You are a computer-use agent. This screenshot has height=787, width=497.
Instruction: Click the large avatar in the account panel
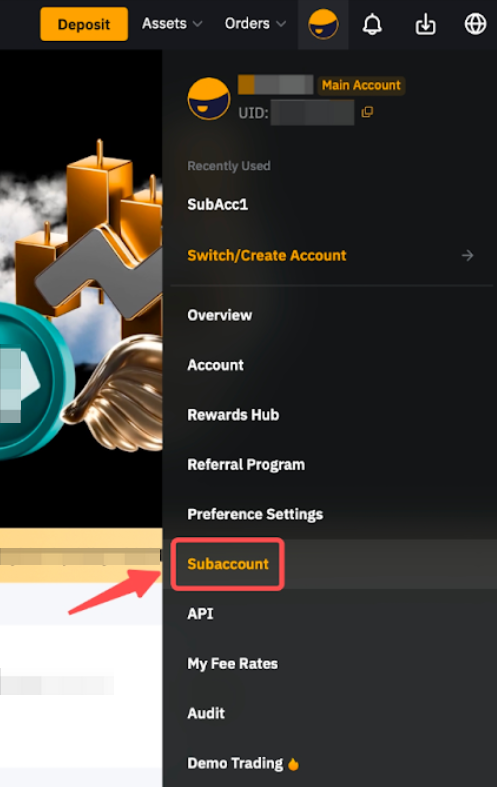(x=209, y=98)
